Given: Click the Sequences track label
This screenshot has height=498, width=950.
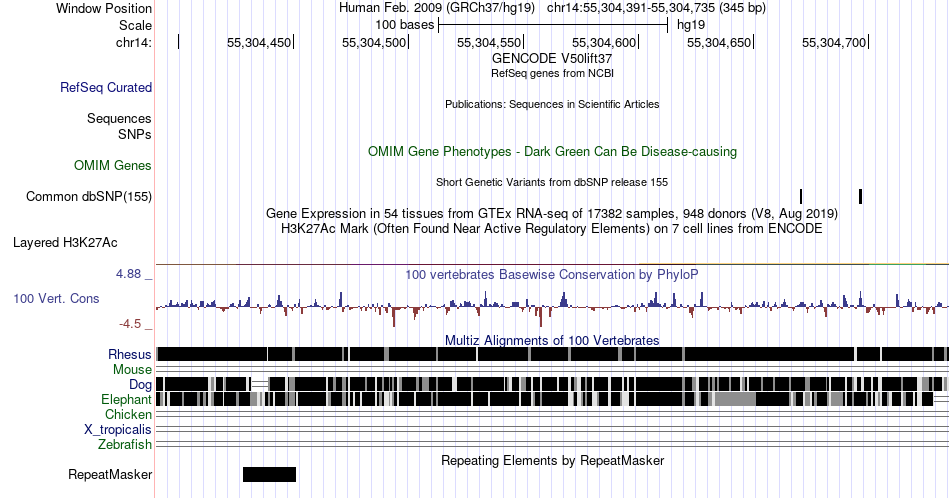Looking at the screenshot, I should [119, 118].
